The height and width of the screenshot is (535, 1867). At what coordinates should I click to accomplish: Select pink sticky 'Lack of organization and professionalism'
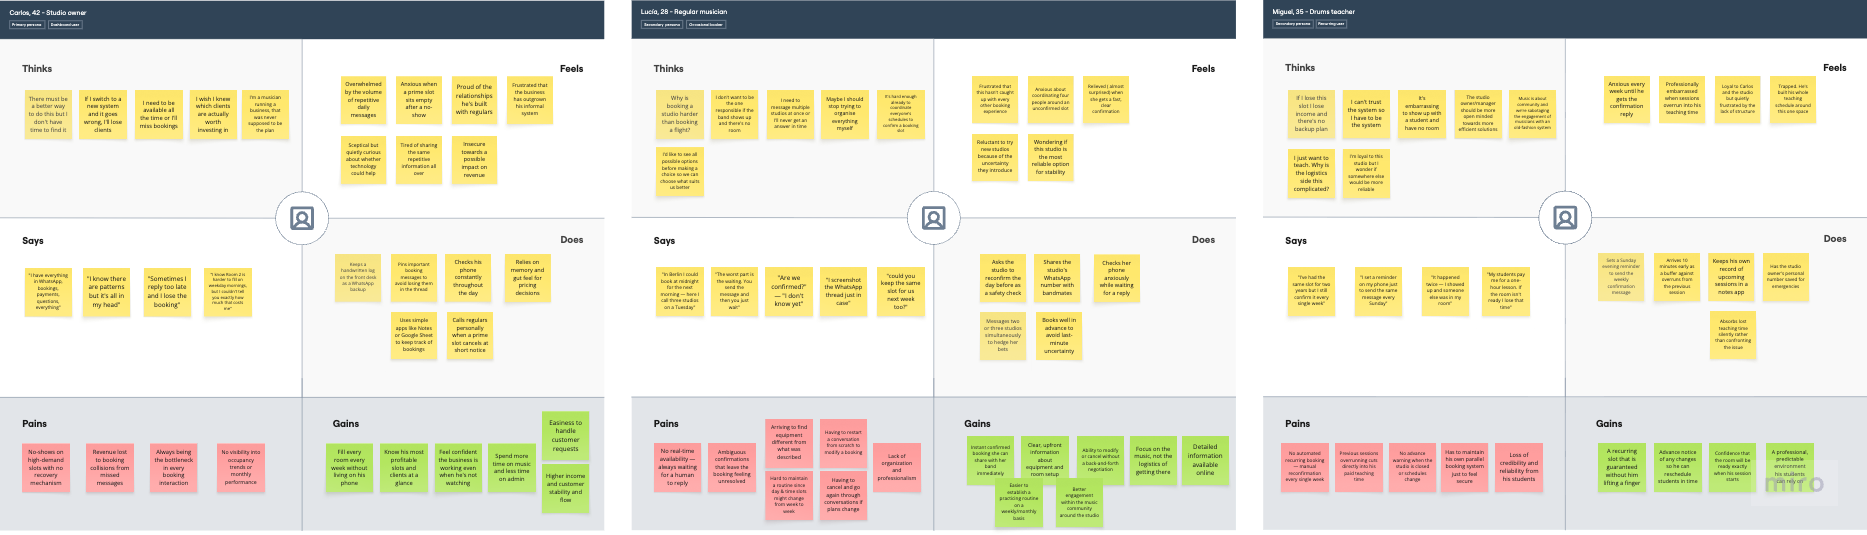point(897,467)
